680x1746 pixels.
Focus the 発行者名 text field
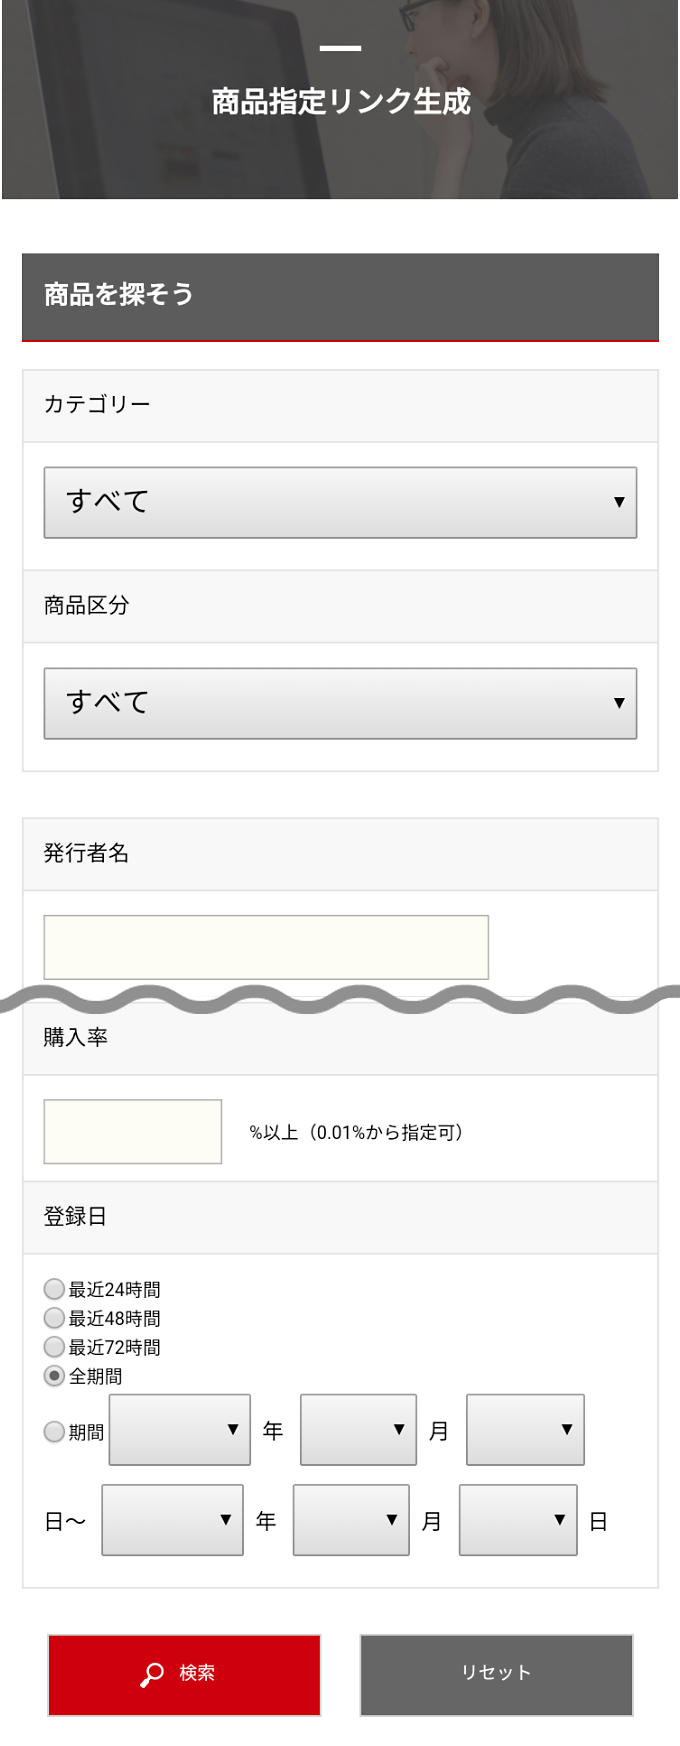(266, 947)
